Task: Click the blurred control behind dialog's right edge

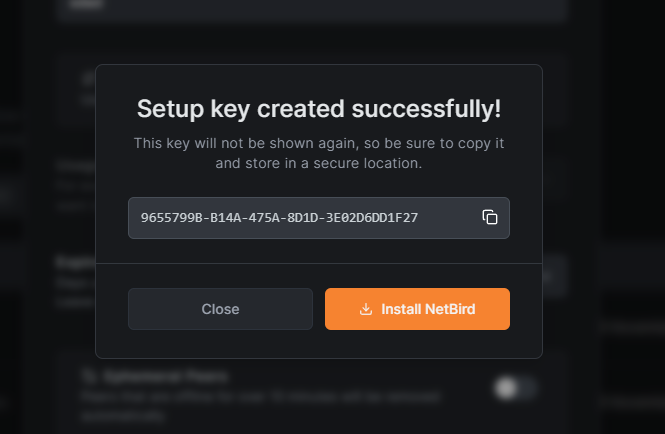Action: click(555, 277)
